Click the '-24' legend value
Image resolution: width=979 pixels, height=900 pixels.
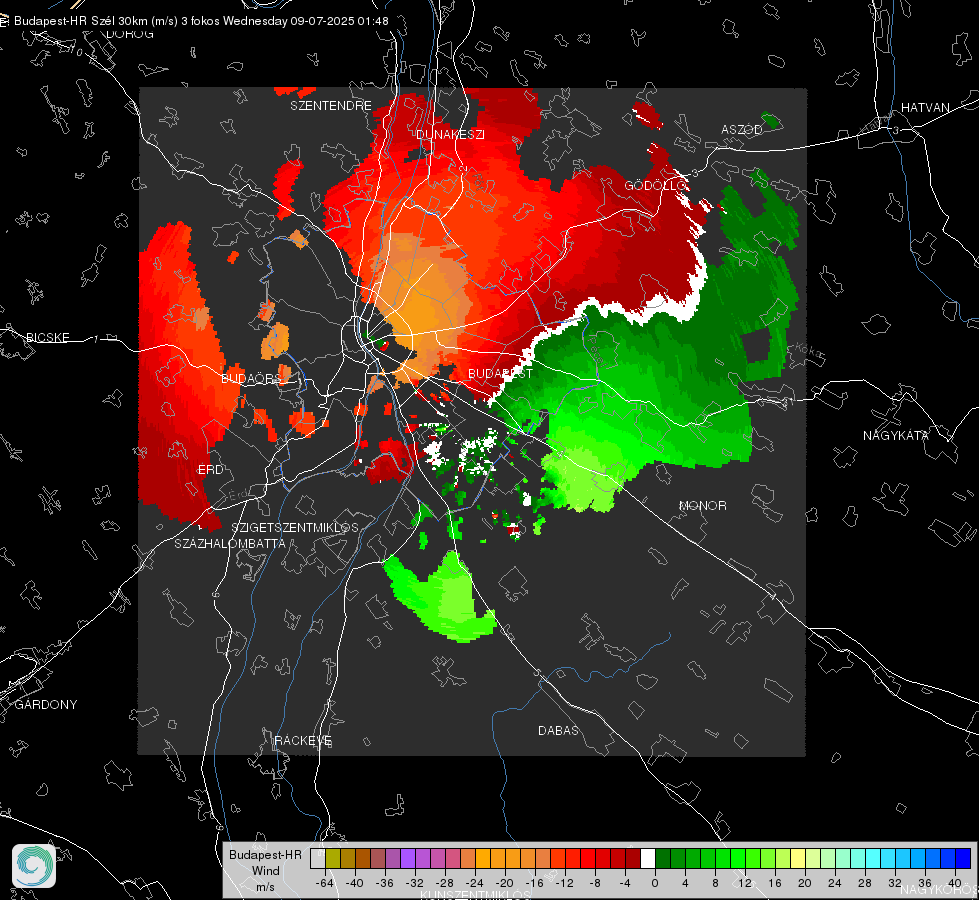click(x=475, y=883)
